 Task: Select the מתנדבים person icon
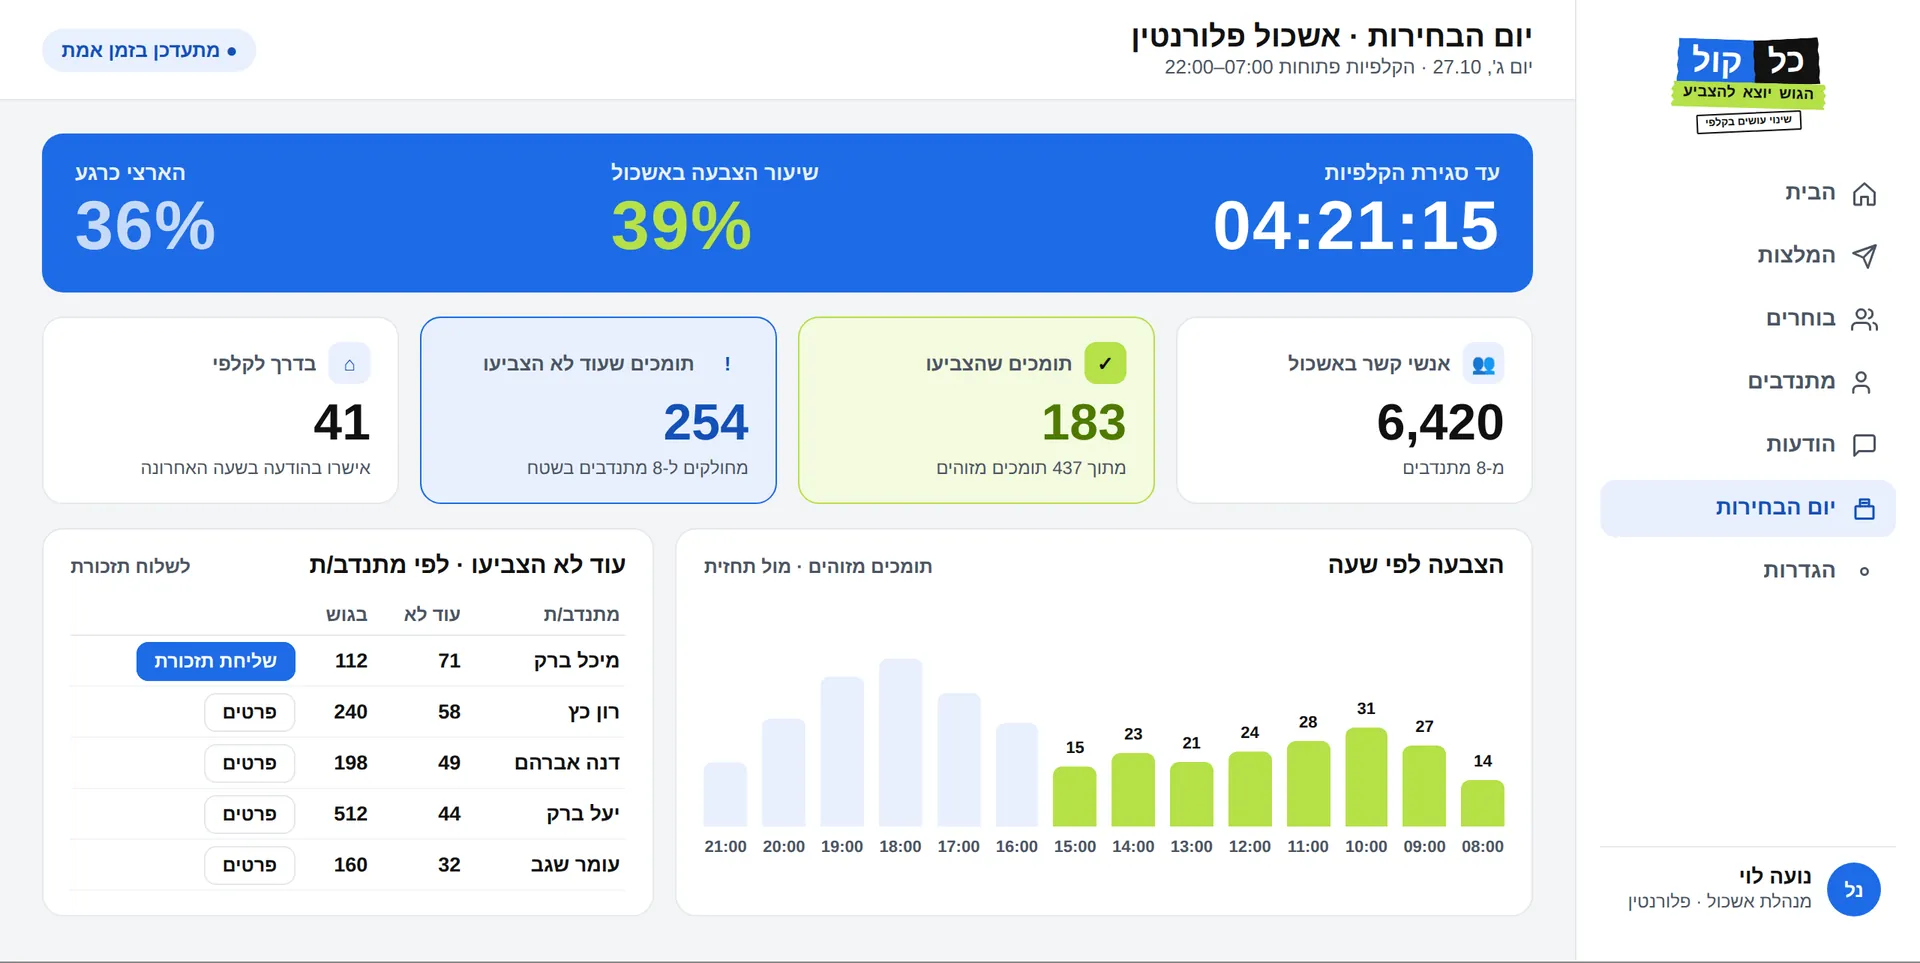click(1861, 382)
